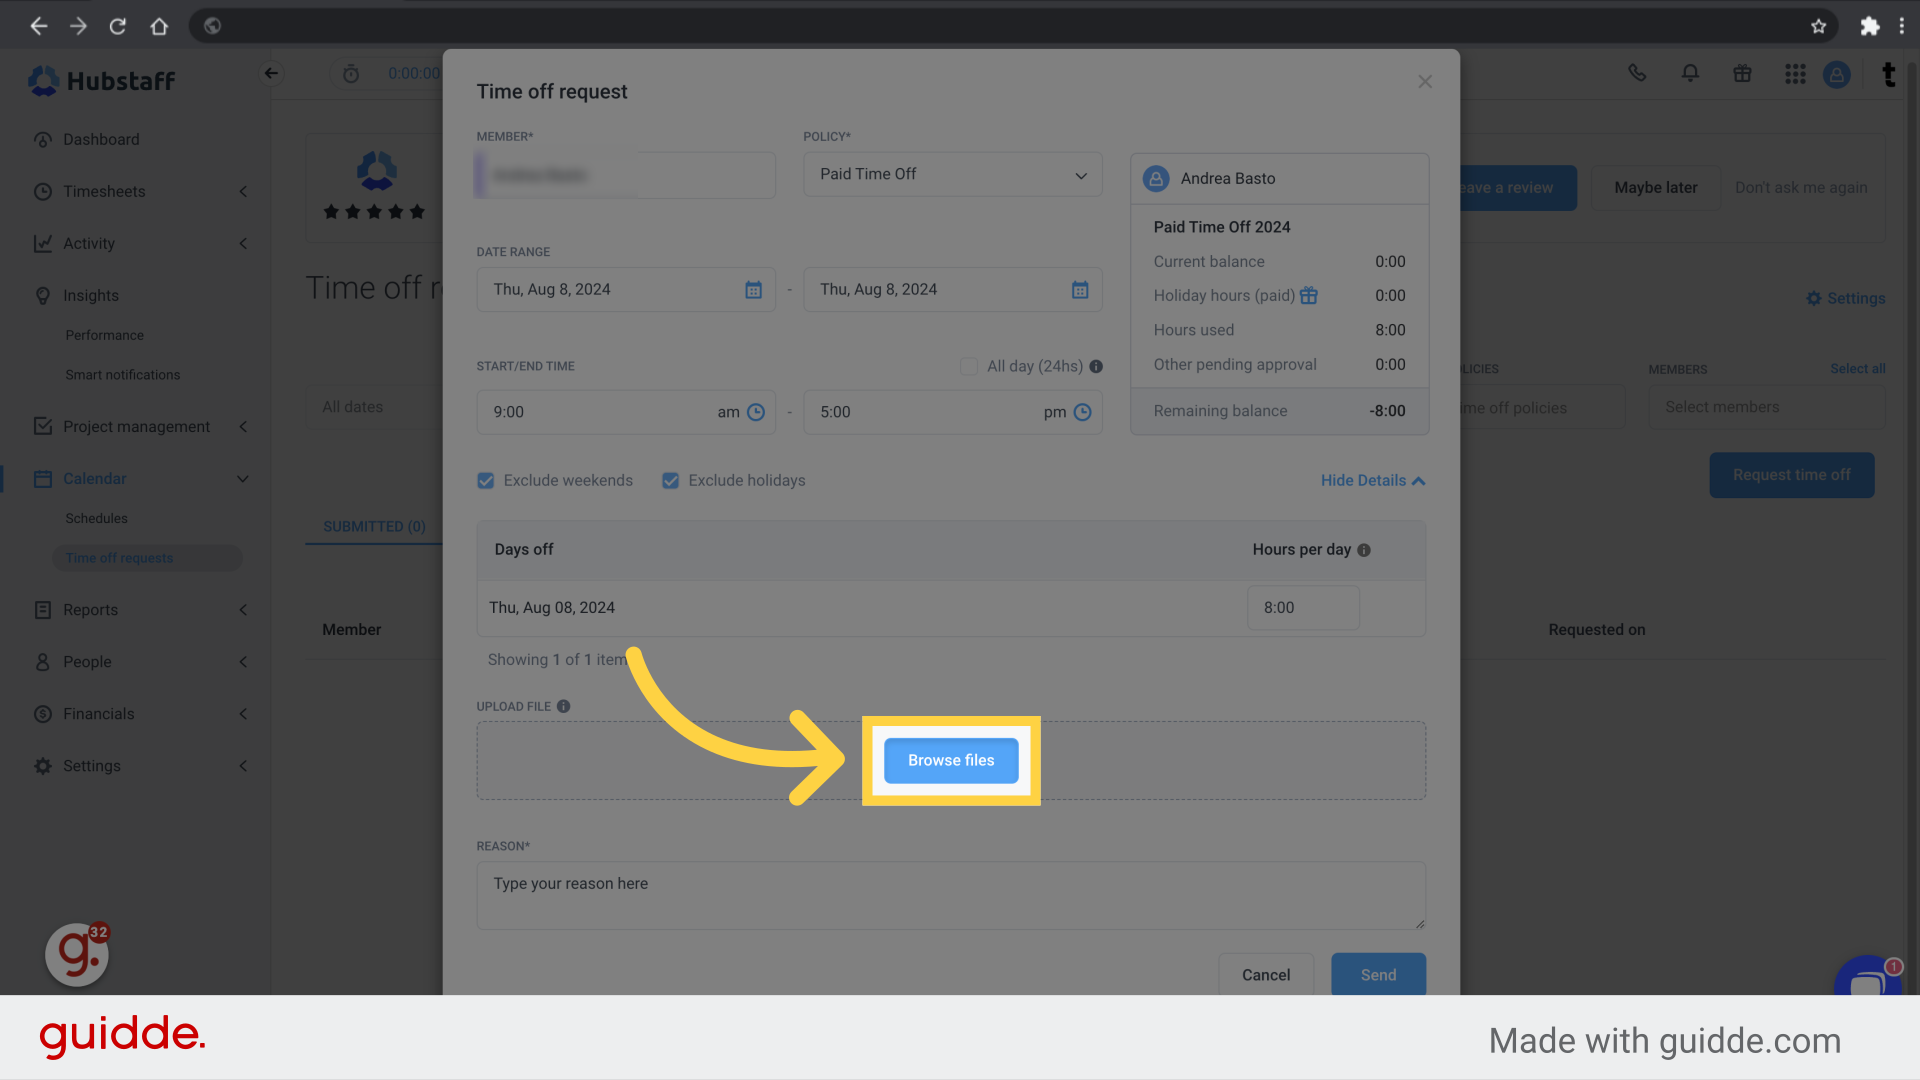Click the phone icon in the top bar

[1637, 74]
